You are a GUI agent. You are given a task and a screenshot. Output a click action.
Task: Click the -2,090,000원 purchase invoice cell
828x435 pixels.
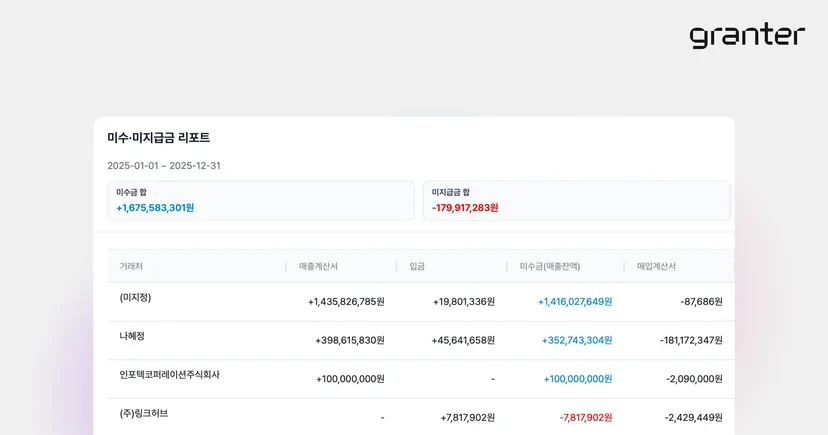point(694,379)
